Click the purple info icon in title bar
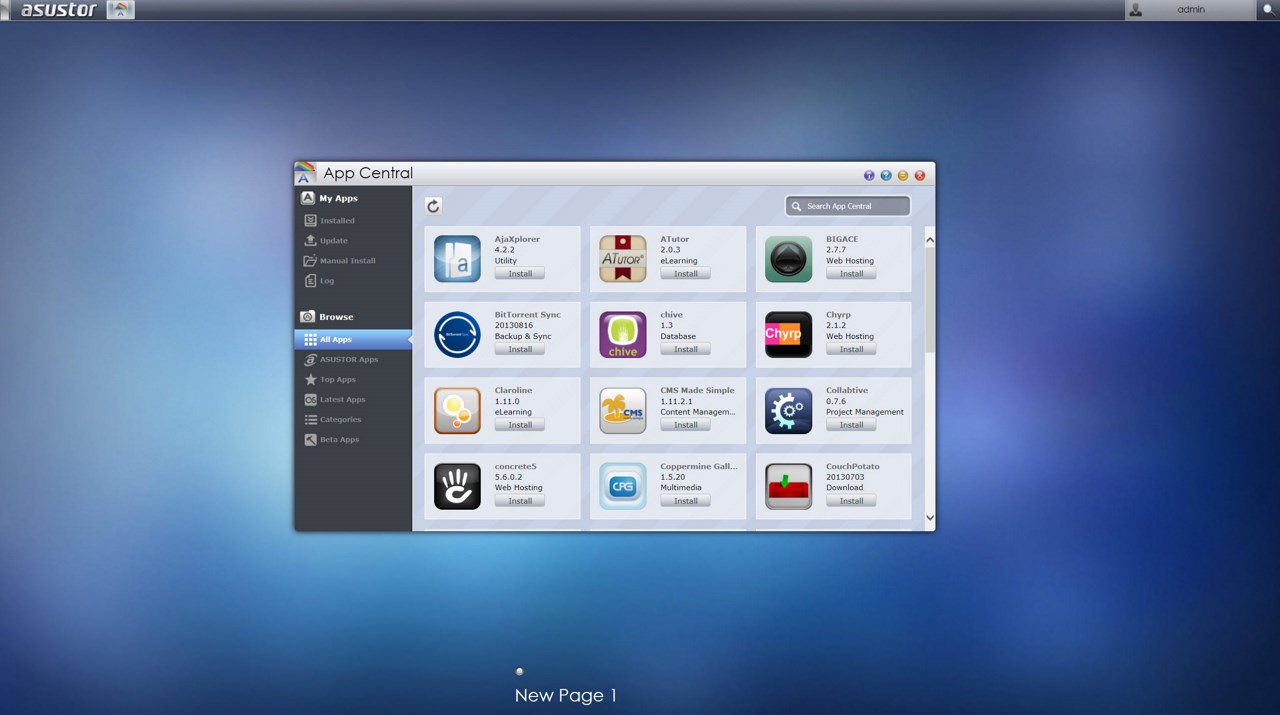Viewport: 1280px width, 715px height. pyautogui.click(x=869, y=175)
